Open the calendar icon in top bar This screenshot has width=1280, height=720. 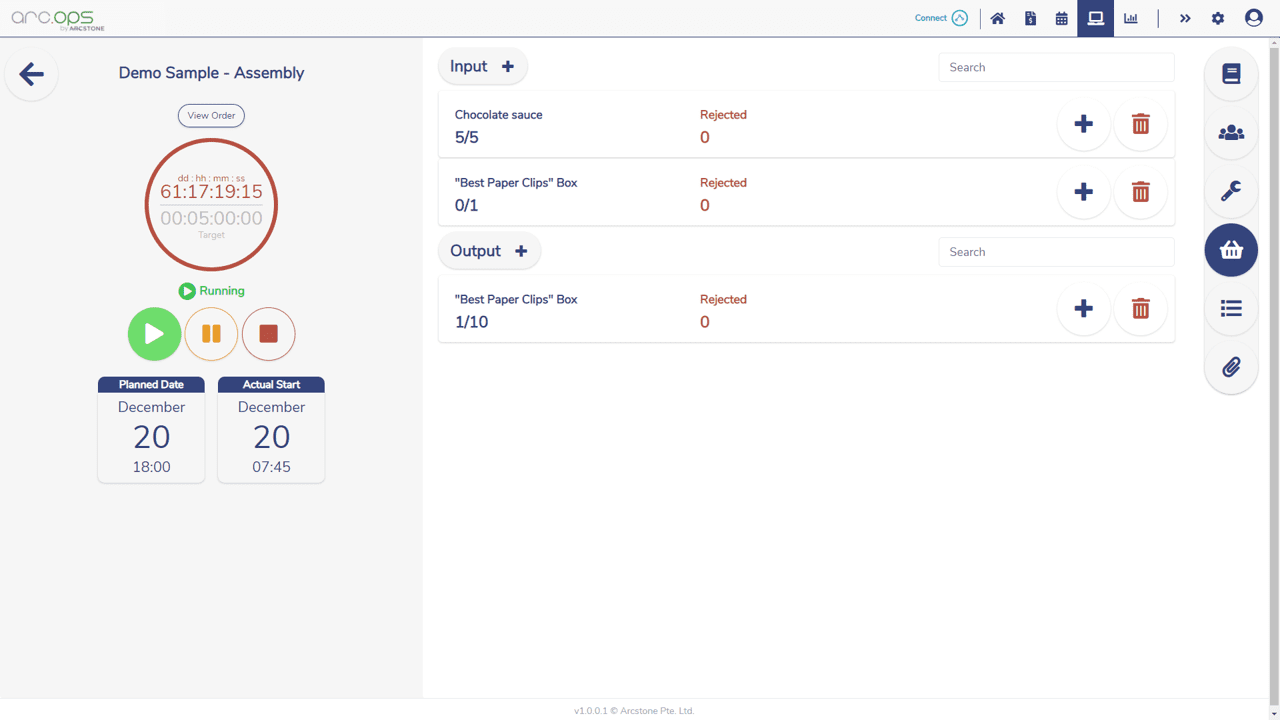tap(1061, 18)
